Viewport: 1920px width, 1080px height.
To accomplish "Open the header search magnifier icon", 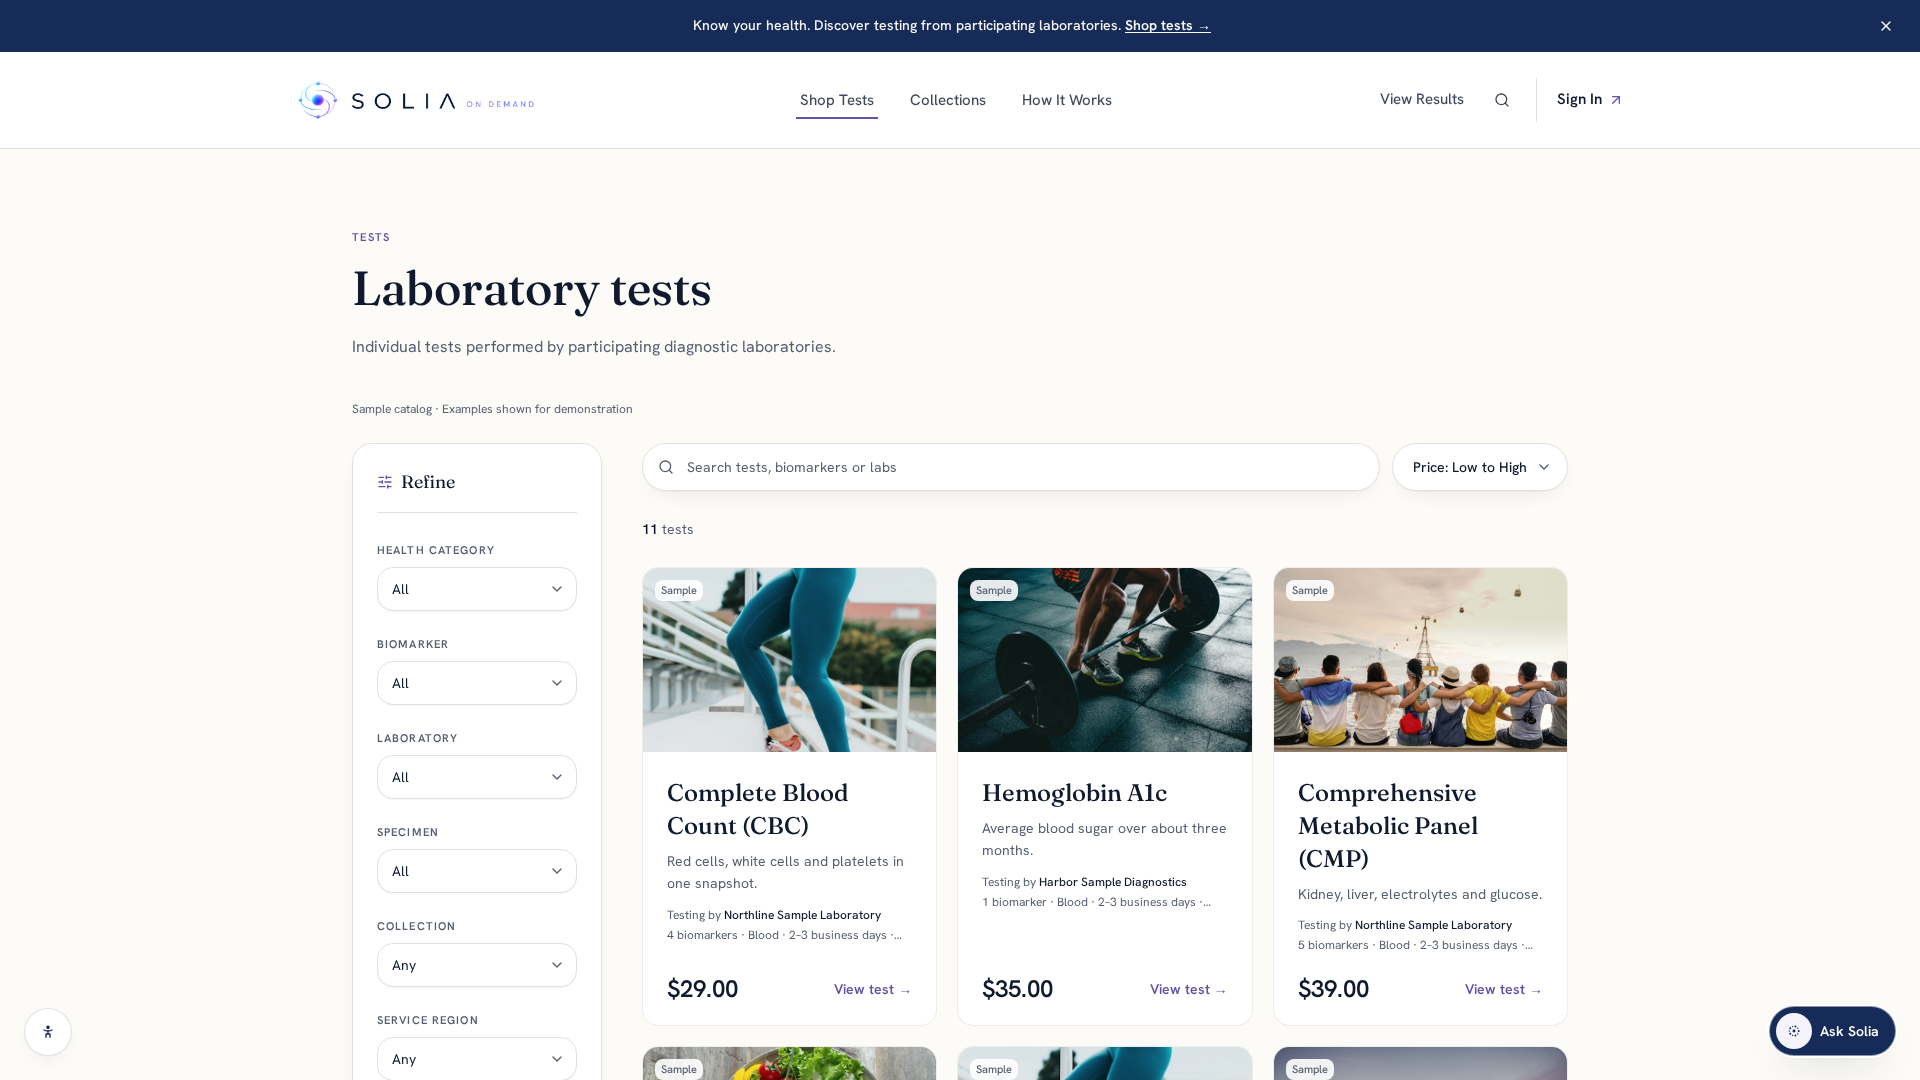I will (x=1502, y=100).
